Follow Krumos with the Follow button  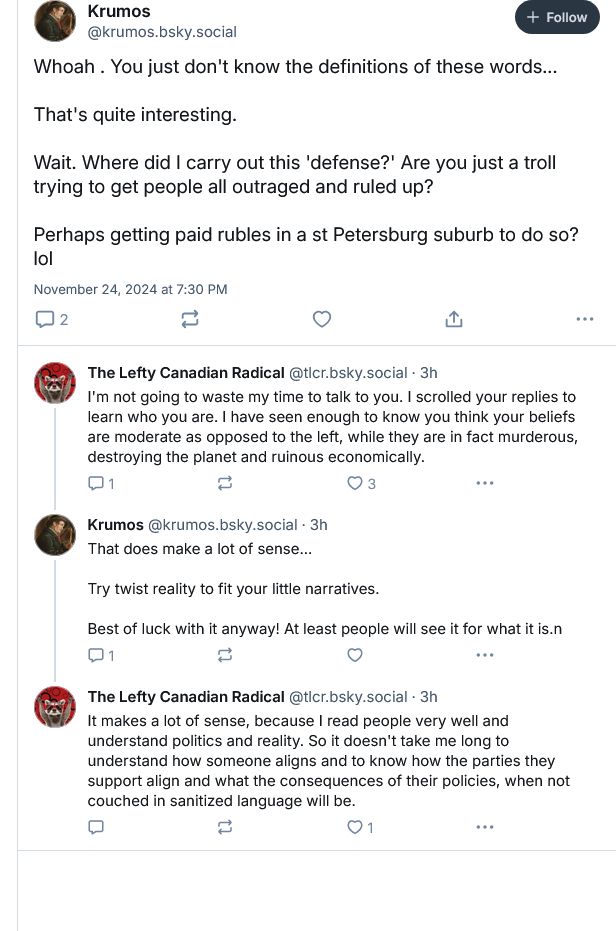tap(557, 17)
